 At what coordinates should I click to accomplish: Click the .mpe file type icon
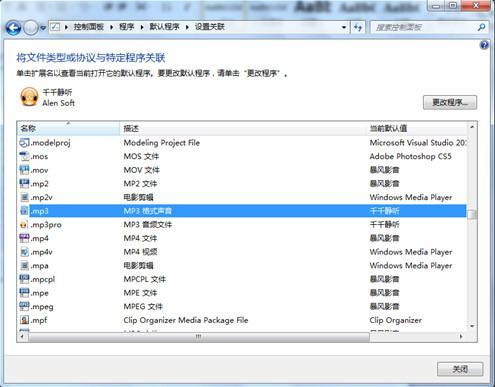tap(24, 293)
